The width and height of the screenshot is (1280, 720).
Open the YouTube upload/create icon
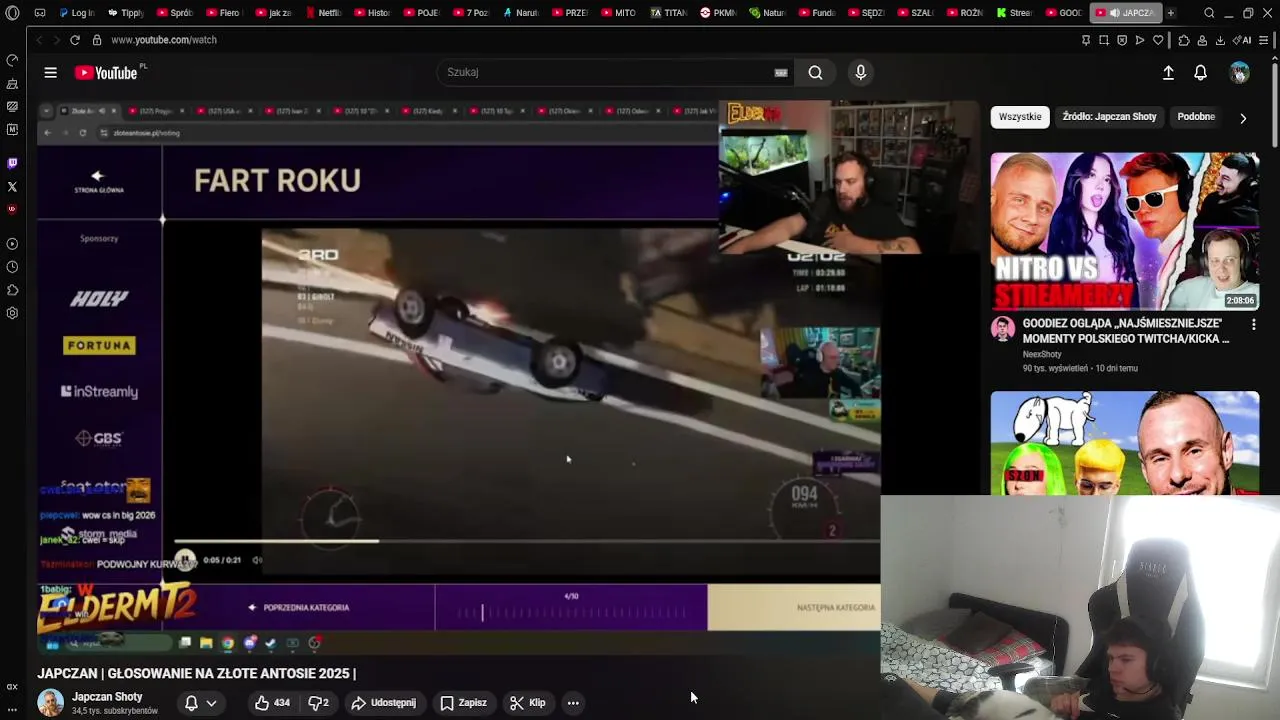coord(1168,72)
